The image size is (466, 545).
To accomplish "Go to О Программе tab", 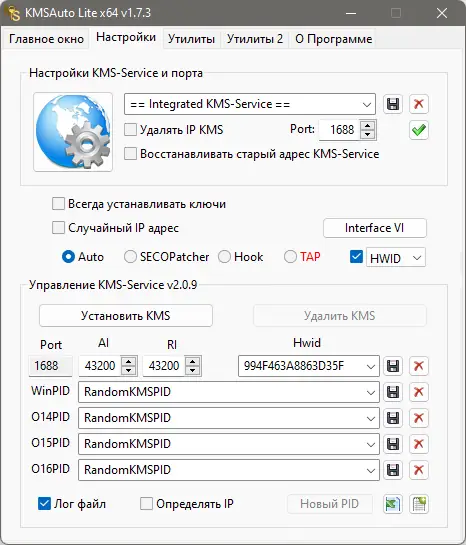I will (334, 39).
